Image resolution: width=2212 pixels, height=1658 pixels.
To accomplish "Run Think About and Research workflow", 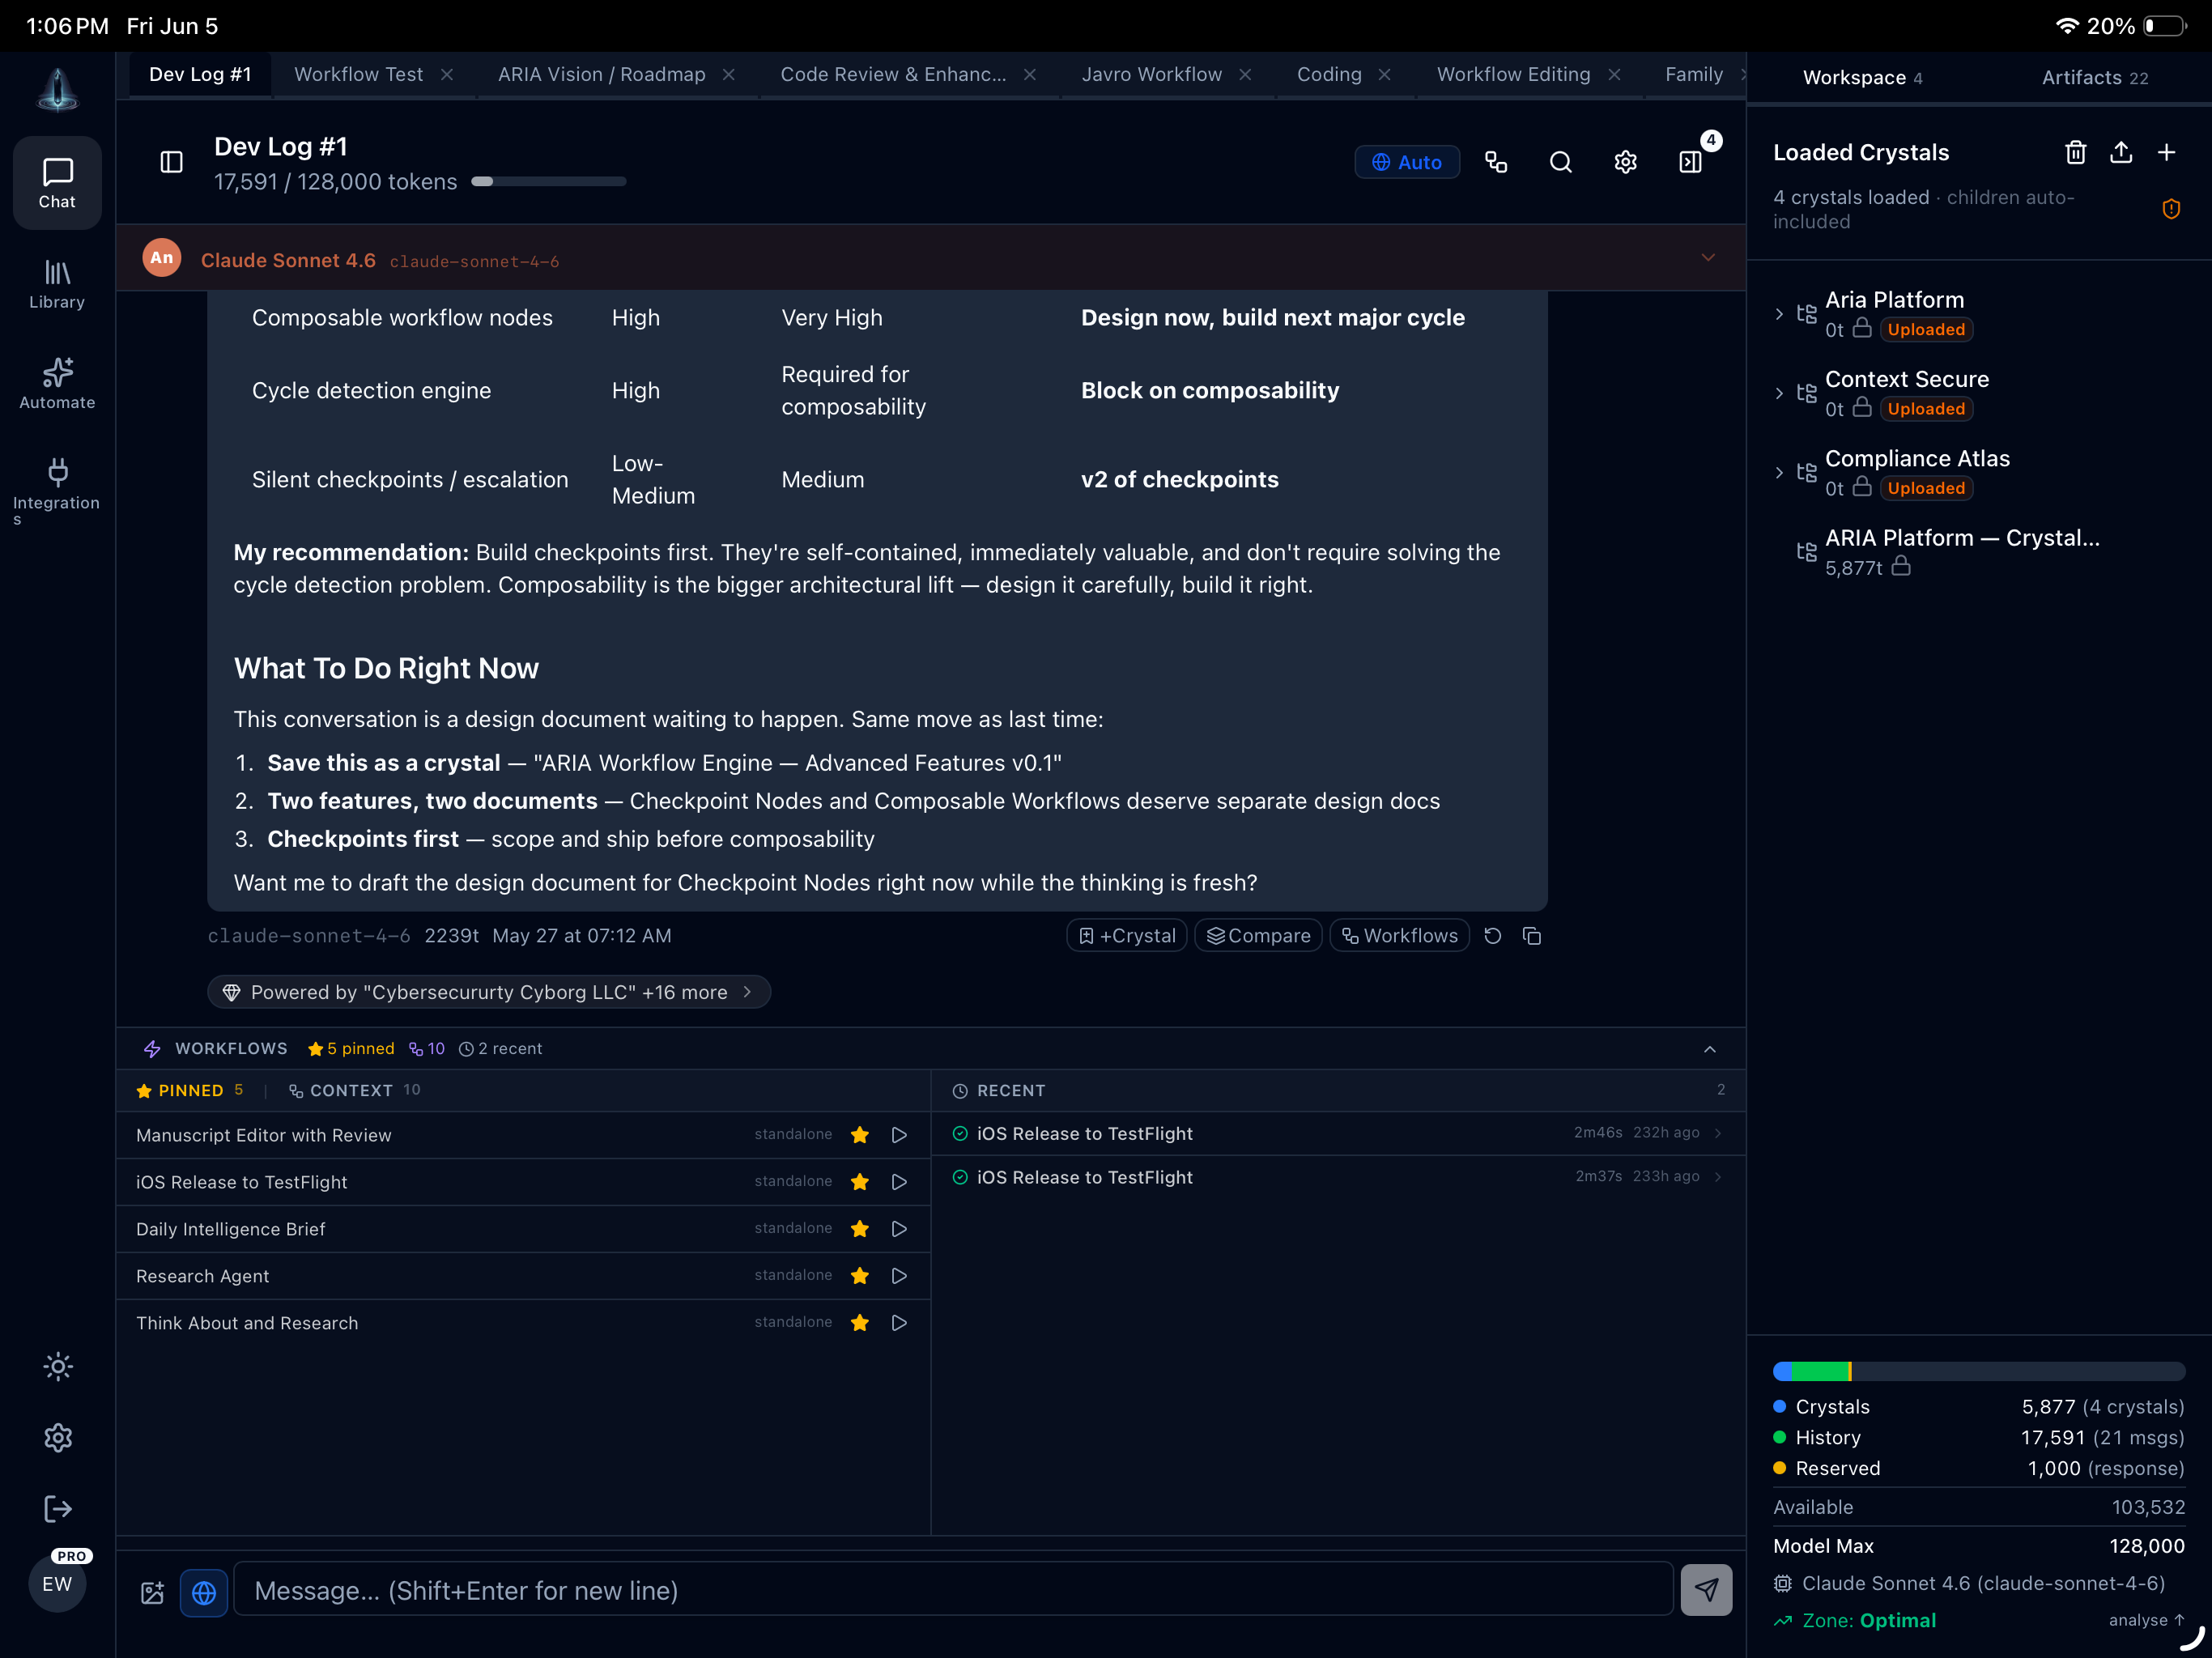I will pos(899,1323).
